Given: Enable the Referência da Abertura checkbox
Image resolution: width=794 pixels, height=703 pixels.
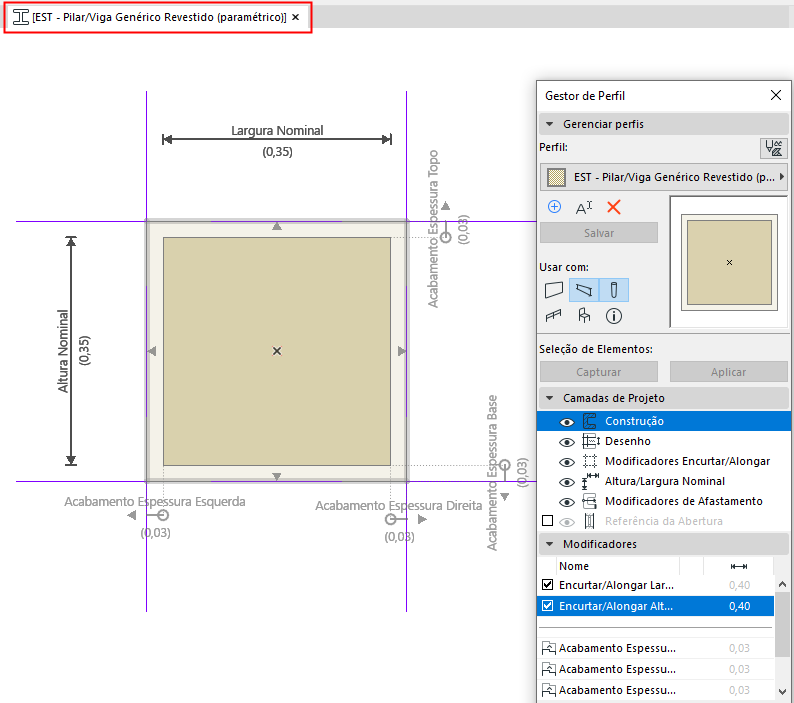Looking at the screenshot, I should coord(547,521).
